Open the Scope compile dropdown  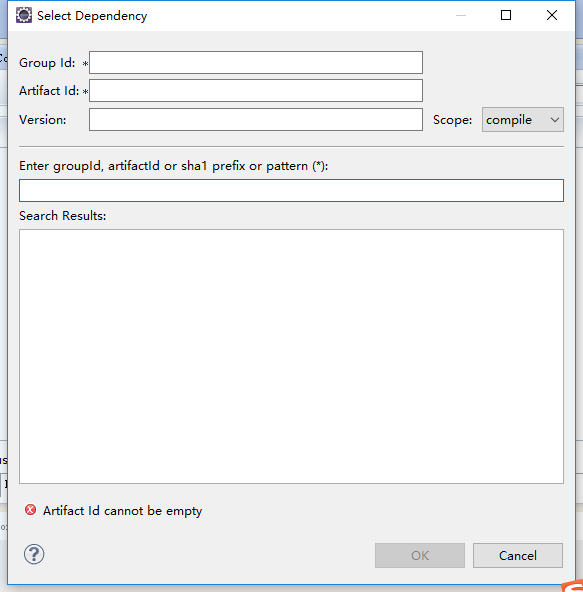click(x=523, y=120)
